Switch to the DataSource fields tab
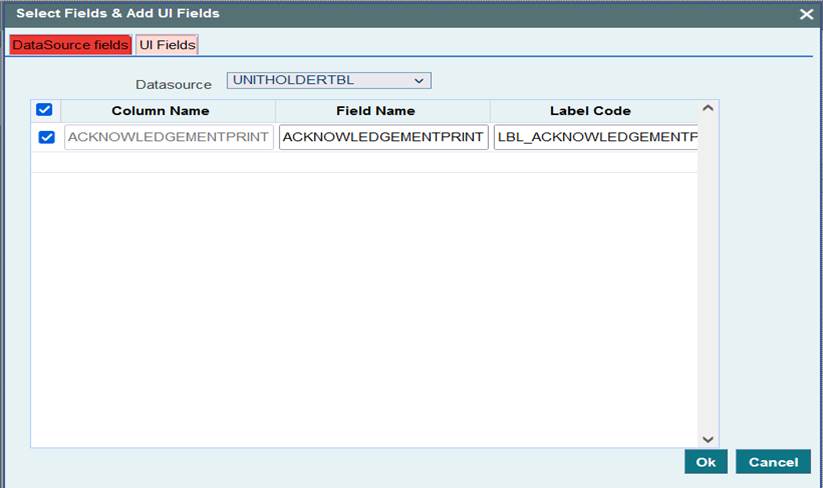 (x=70, y=45)
